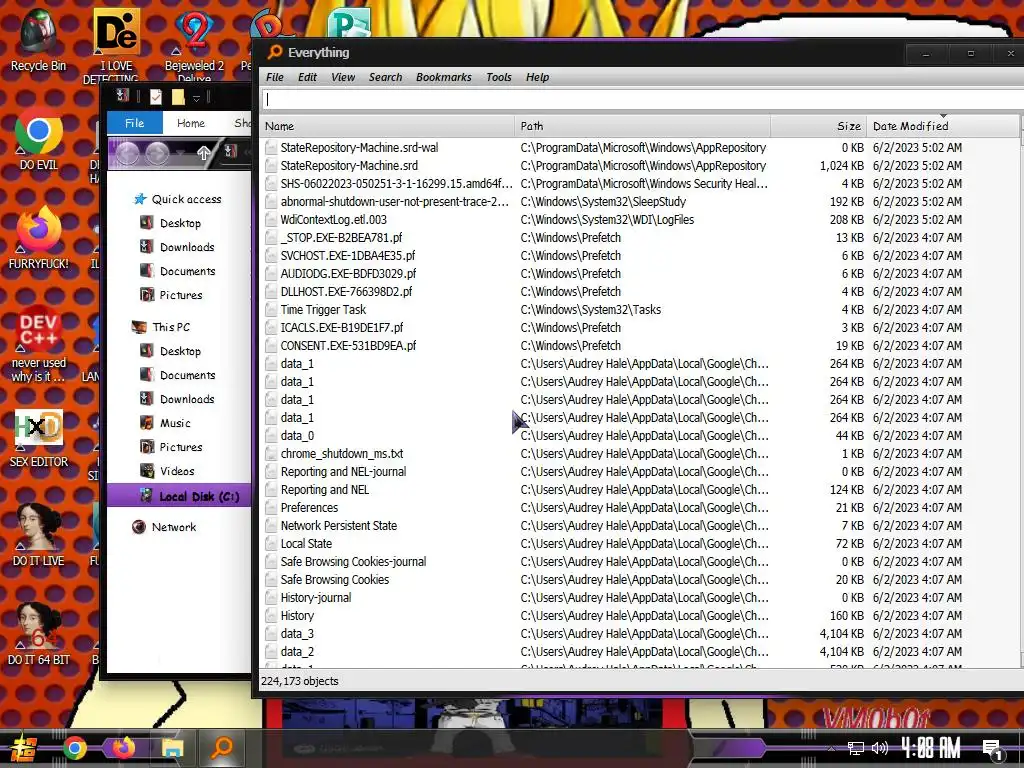Sort results by the Path column header
Screen dimensions: 1024x768
[x=643, y=126]
